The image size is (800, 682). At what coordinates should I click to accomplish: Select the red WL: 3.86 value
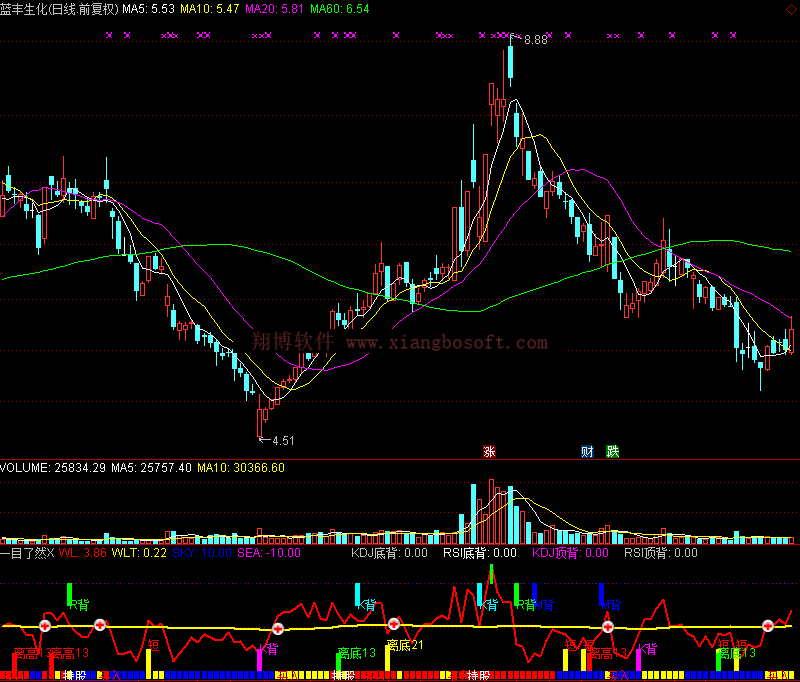tap(83, 553)
